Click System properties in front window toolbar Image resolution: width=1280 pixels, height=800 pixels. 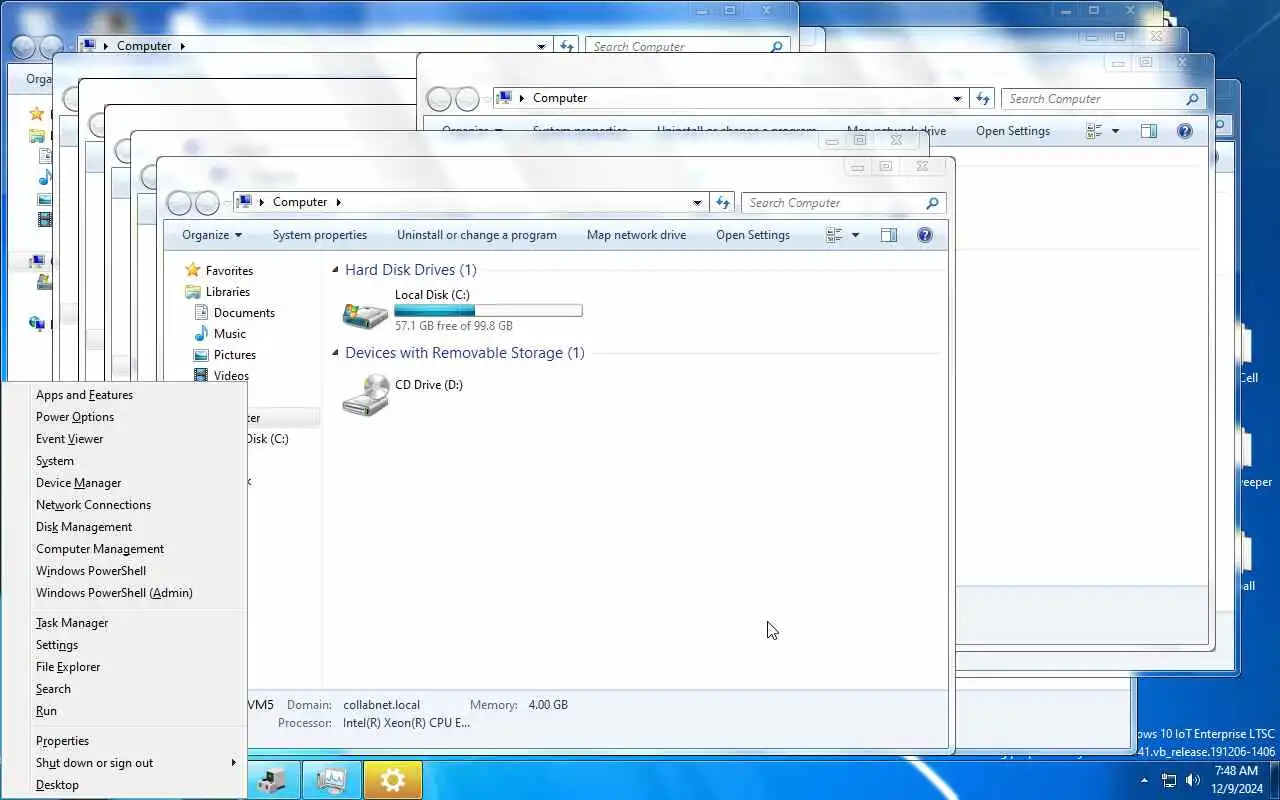[320, 235]
